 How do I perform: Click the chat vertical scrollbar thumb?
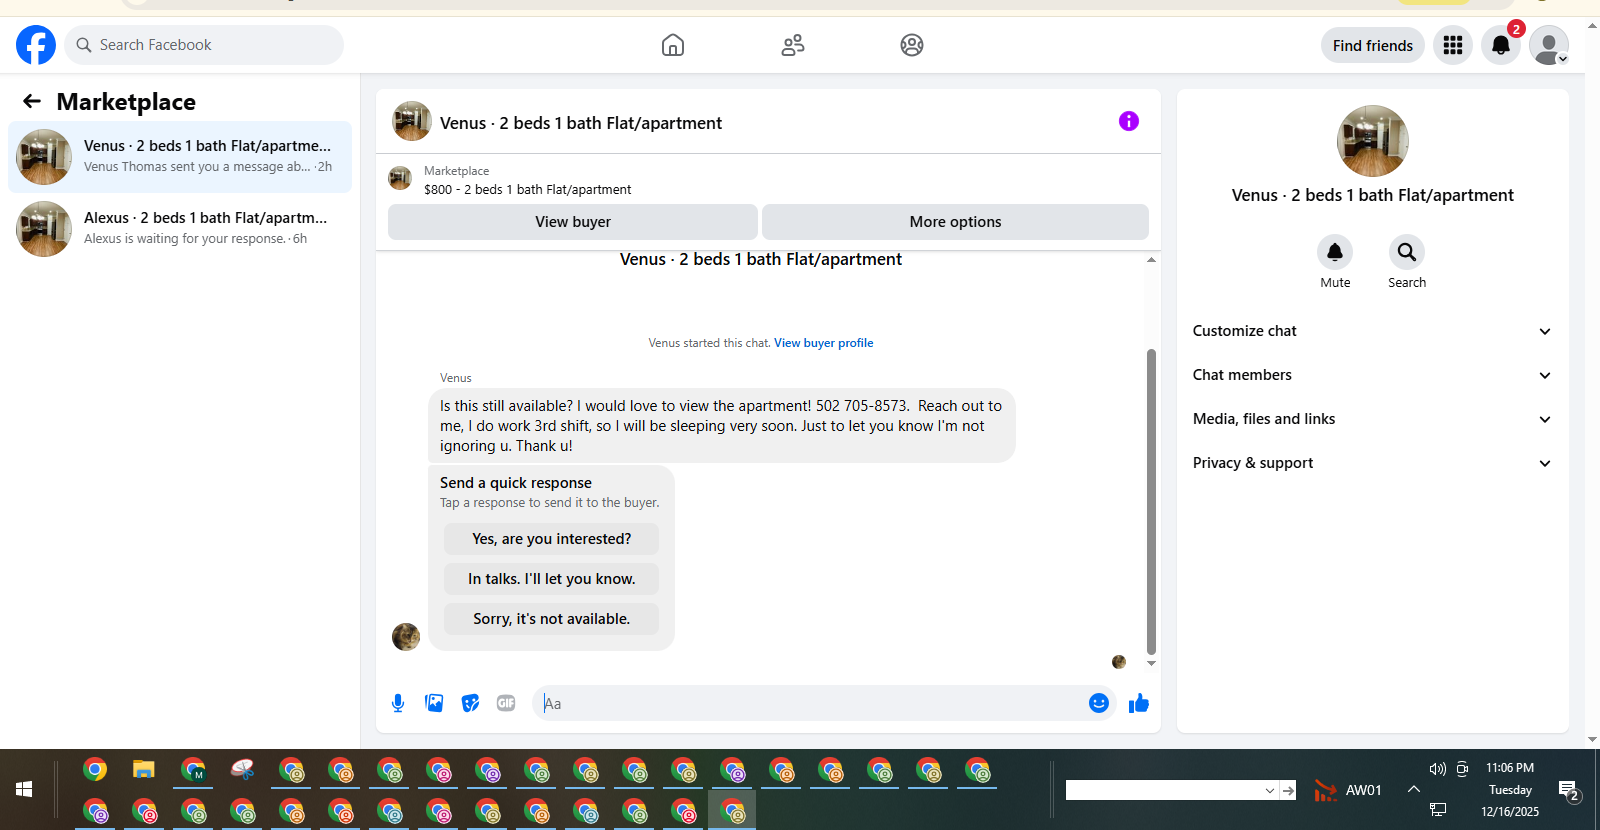pyautogui.click(x=1151, y=501)
